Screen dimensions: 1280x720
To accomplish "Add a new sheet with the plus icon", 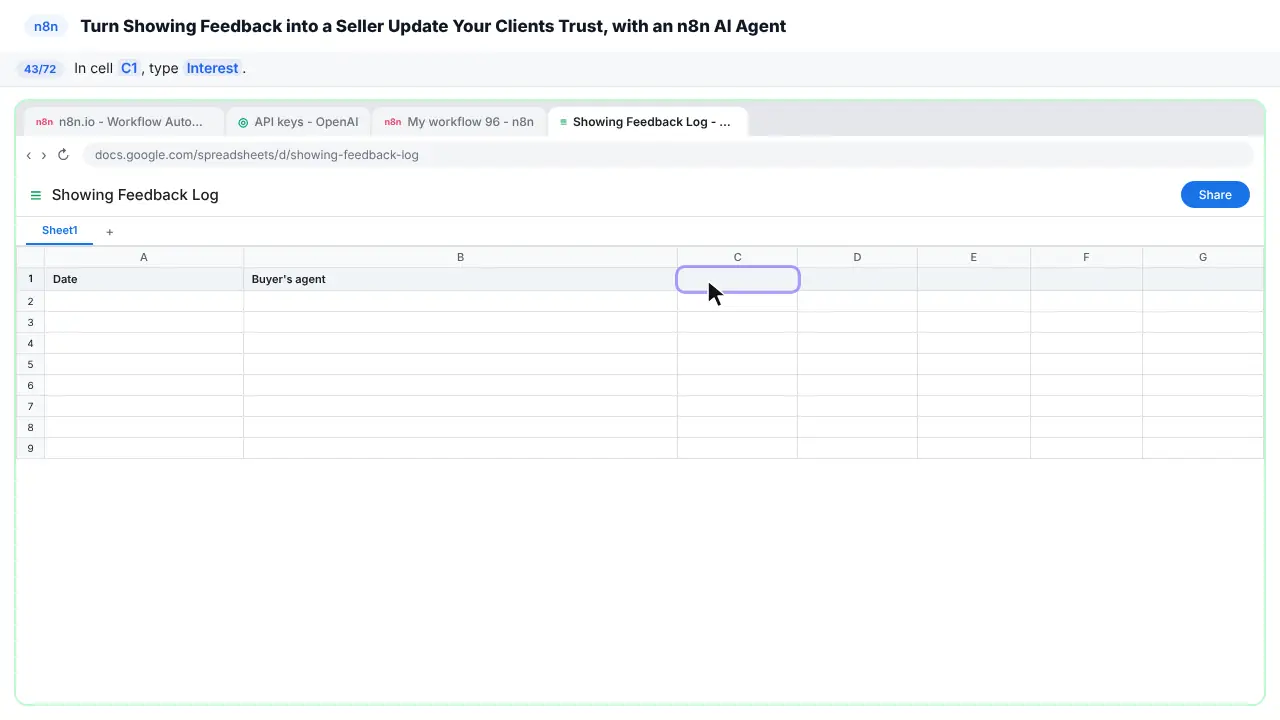I will [x=110, y=232].
